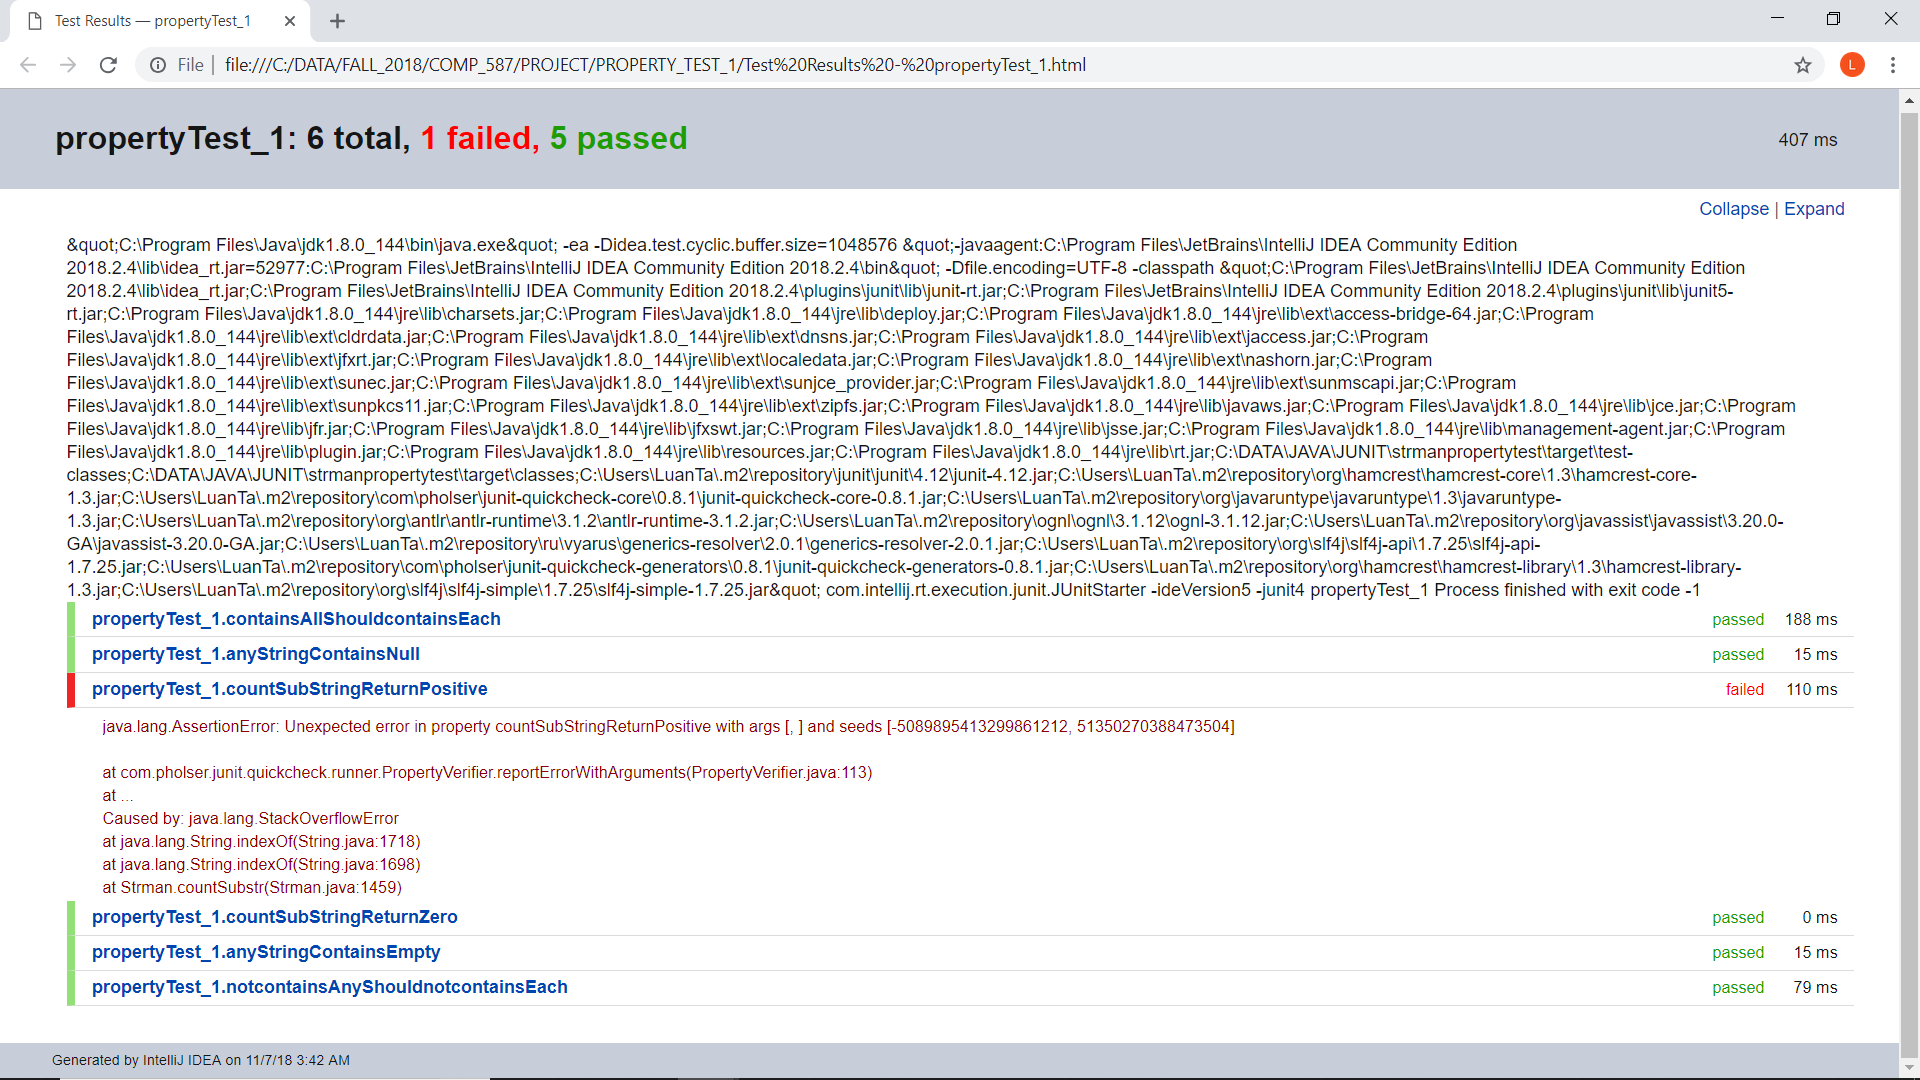1920x1080 pixels.
Task: Open propertyTest_1.containsAllShouldcontainsEach result
Action: pos(296,619)
